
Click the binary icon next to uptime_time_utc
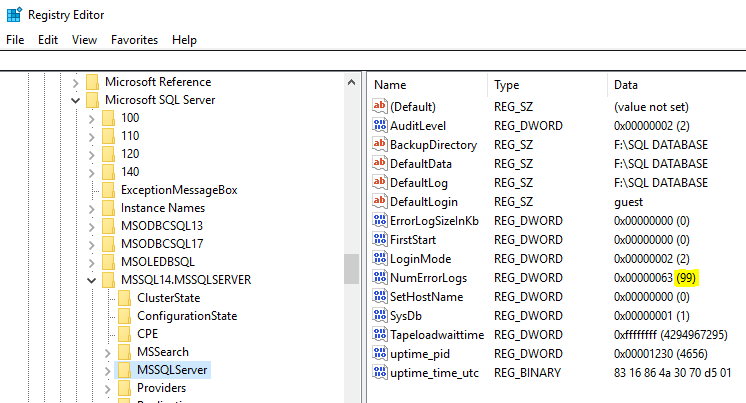[380, 373]
